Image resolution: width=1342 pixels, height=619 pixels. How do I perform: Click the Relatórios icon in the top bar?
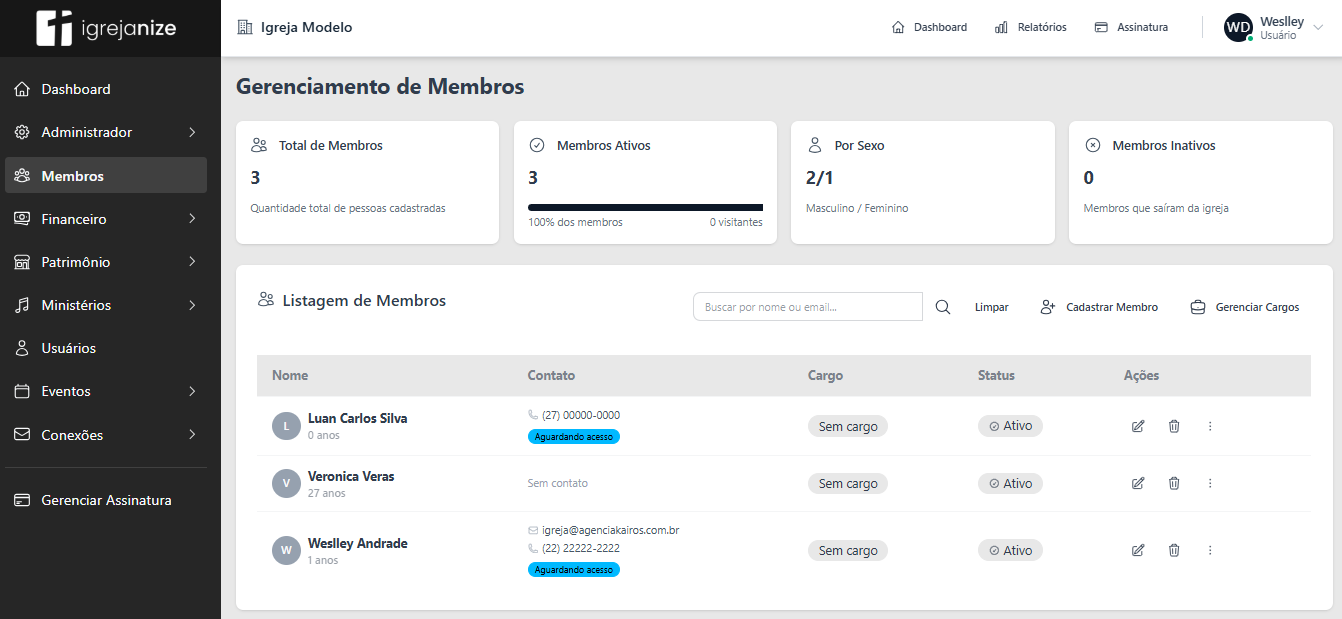click(1000, 27)
